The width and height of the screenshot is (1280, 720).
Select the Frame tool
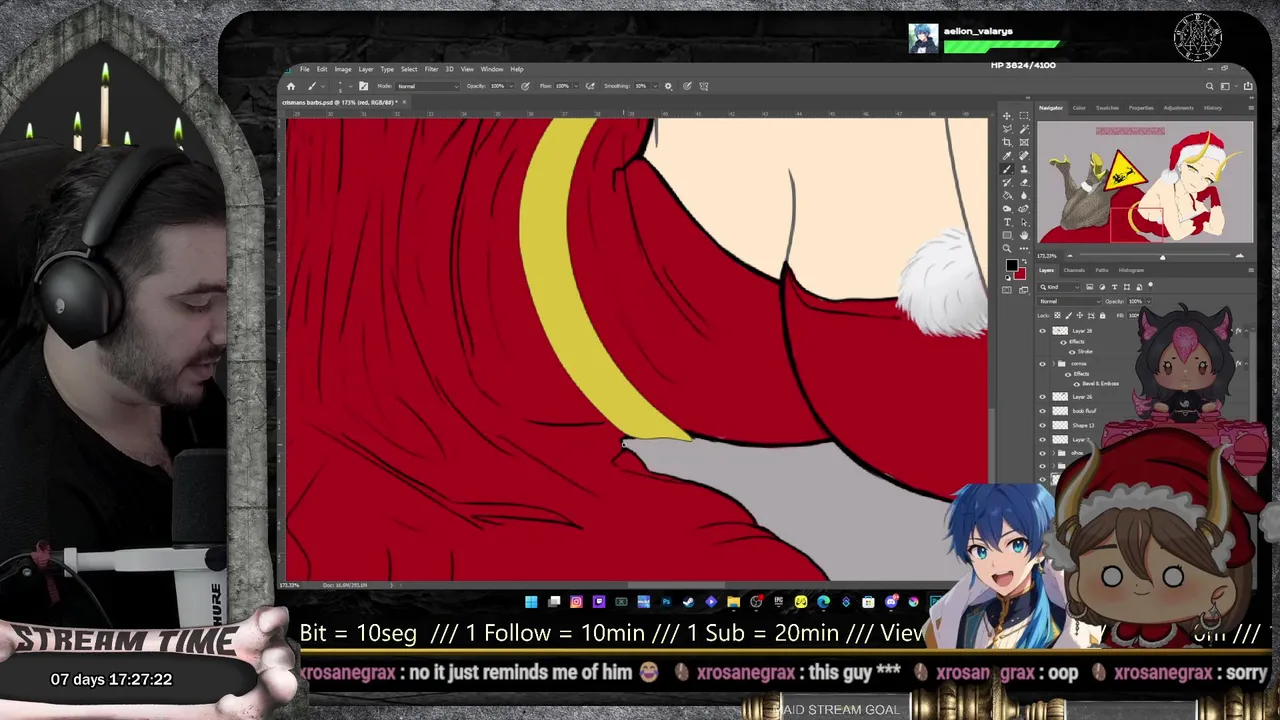(x=1024, y=142)
